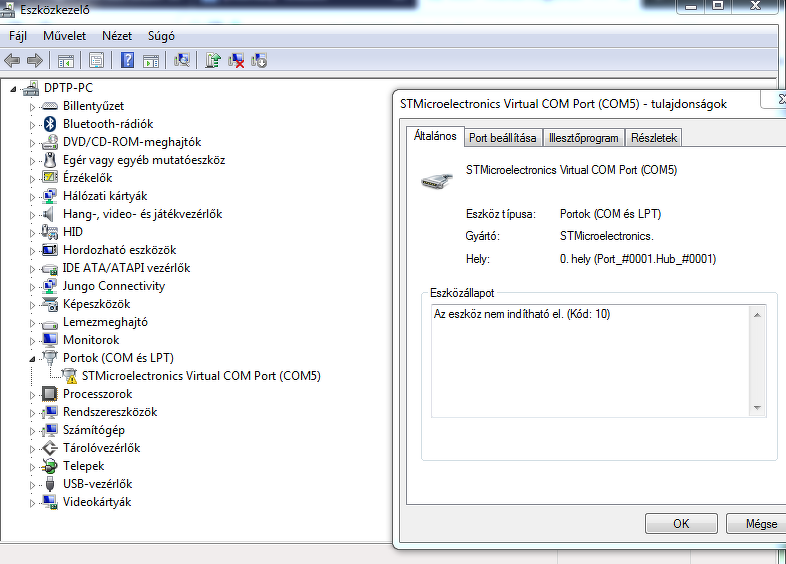Image resolution: width=786 pixels, height=564 pixels.
Task: Click the Back arrow toolbar icon
Action: (x=12, y=61)
